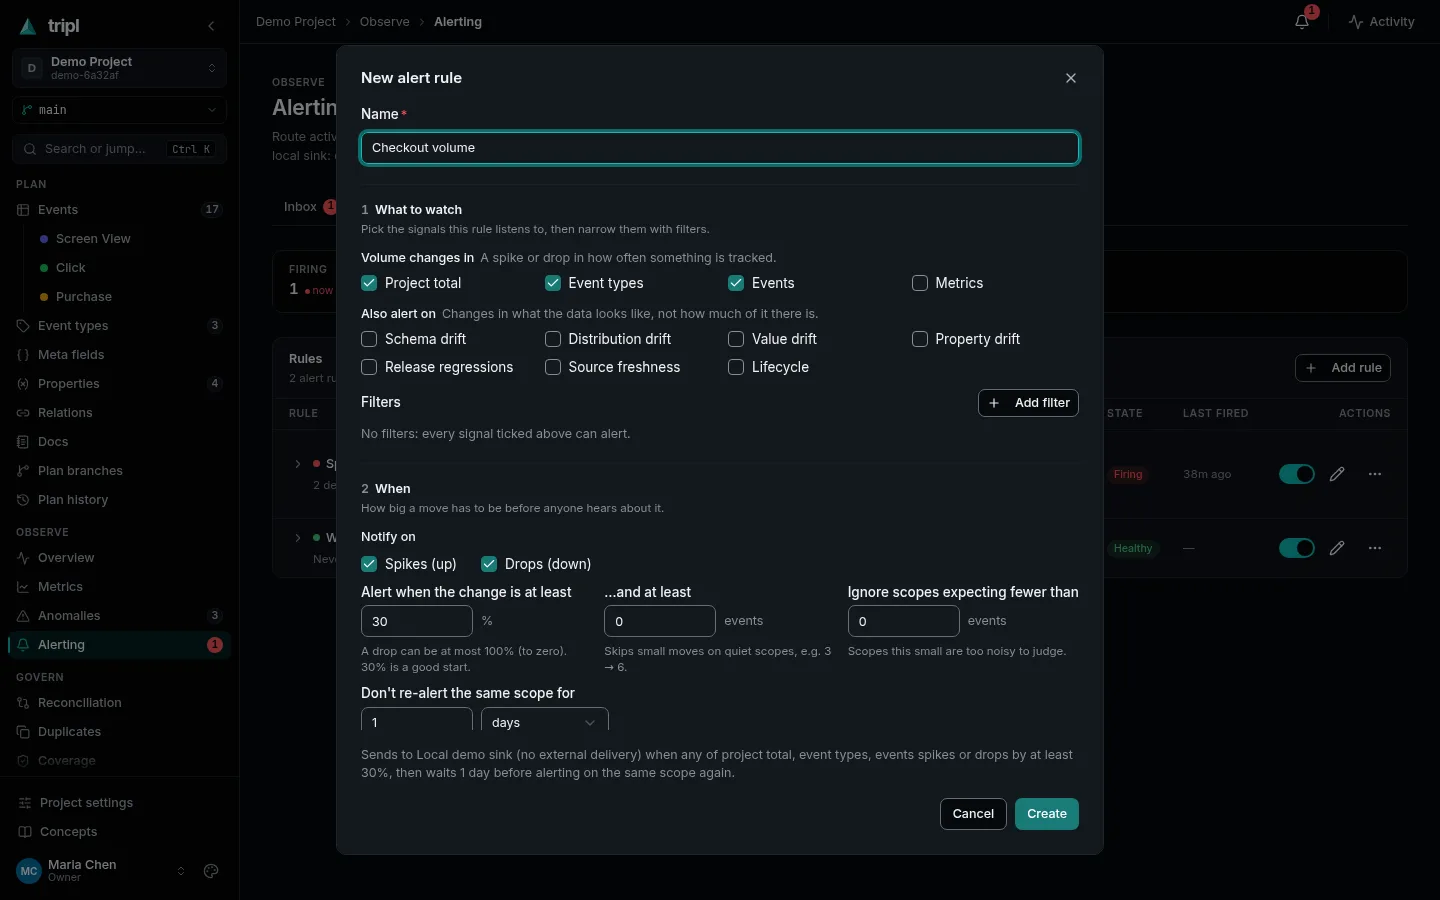This screenshot has width=1440, height=900.
Task: Navigate to Reconciliation in the sidebar
Action: (x=120, y=703)
